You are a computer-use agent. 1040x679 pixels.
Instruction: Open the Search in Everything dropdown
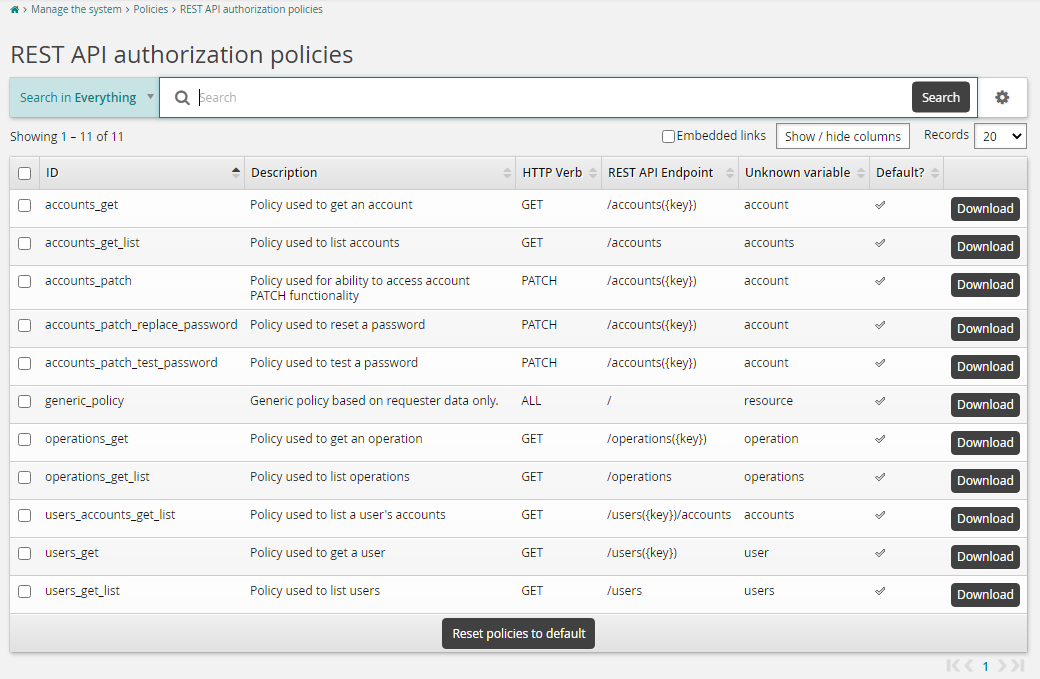click(83, 97)
